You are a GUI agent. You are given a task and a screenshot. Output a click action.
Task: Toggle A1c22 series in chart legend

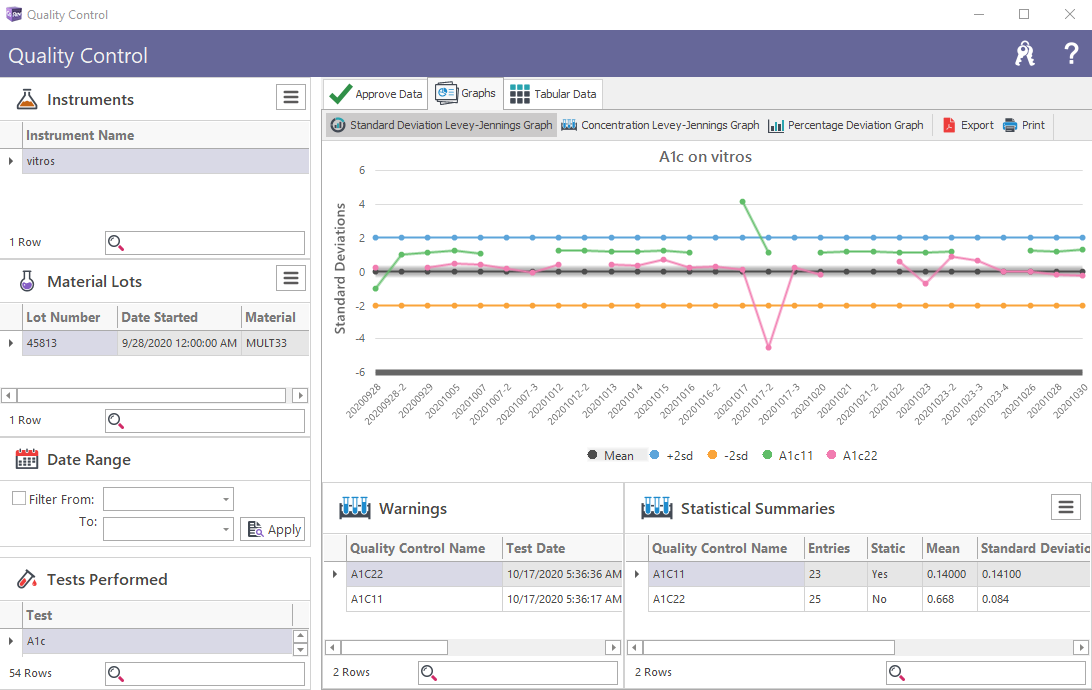click(x=850, y=455)
